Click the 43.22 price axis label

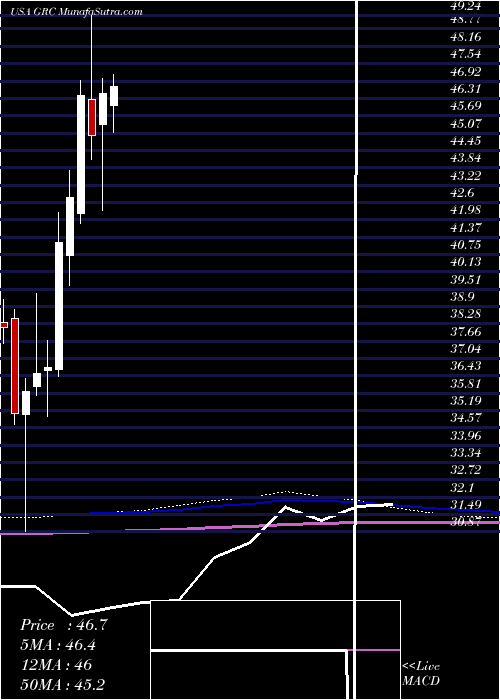466,175
